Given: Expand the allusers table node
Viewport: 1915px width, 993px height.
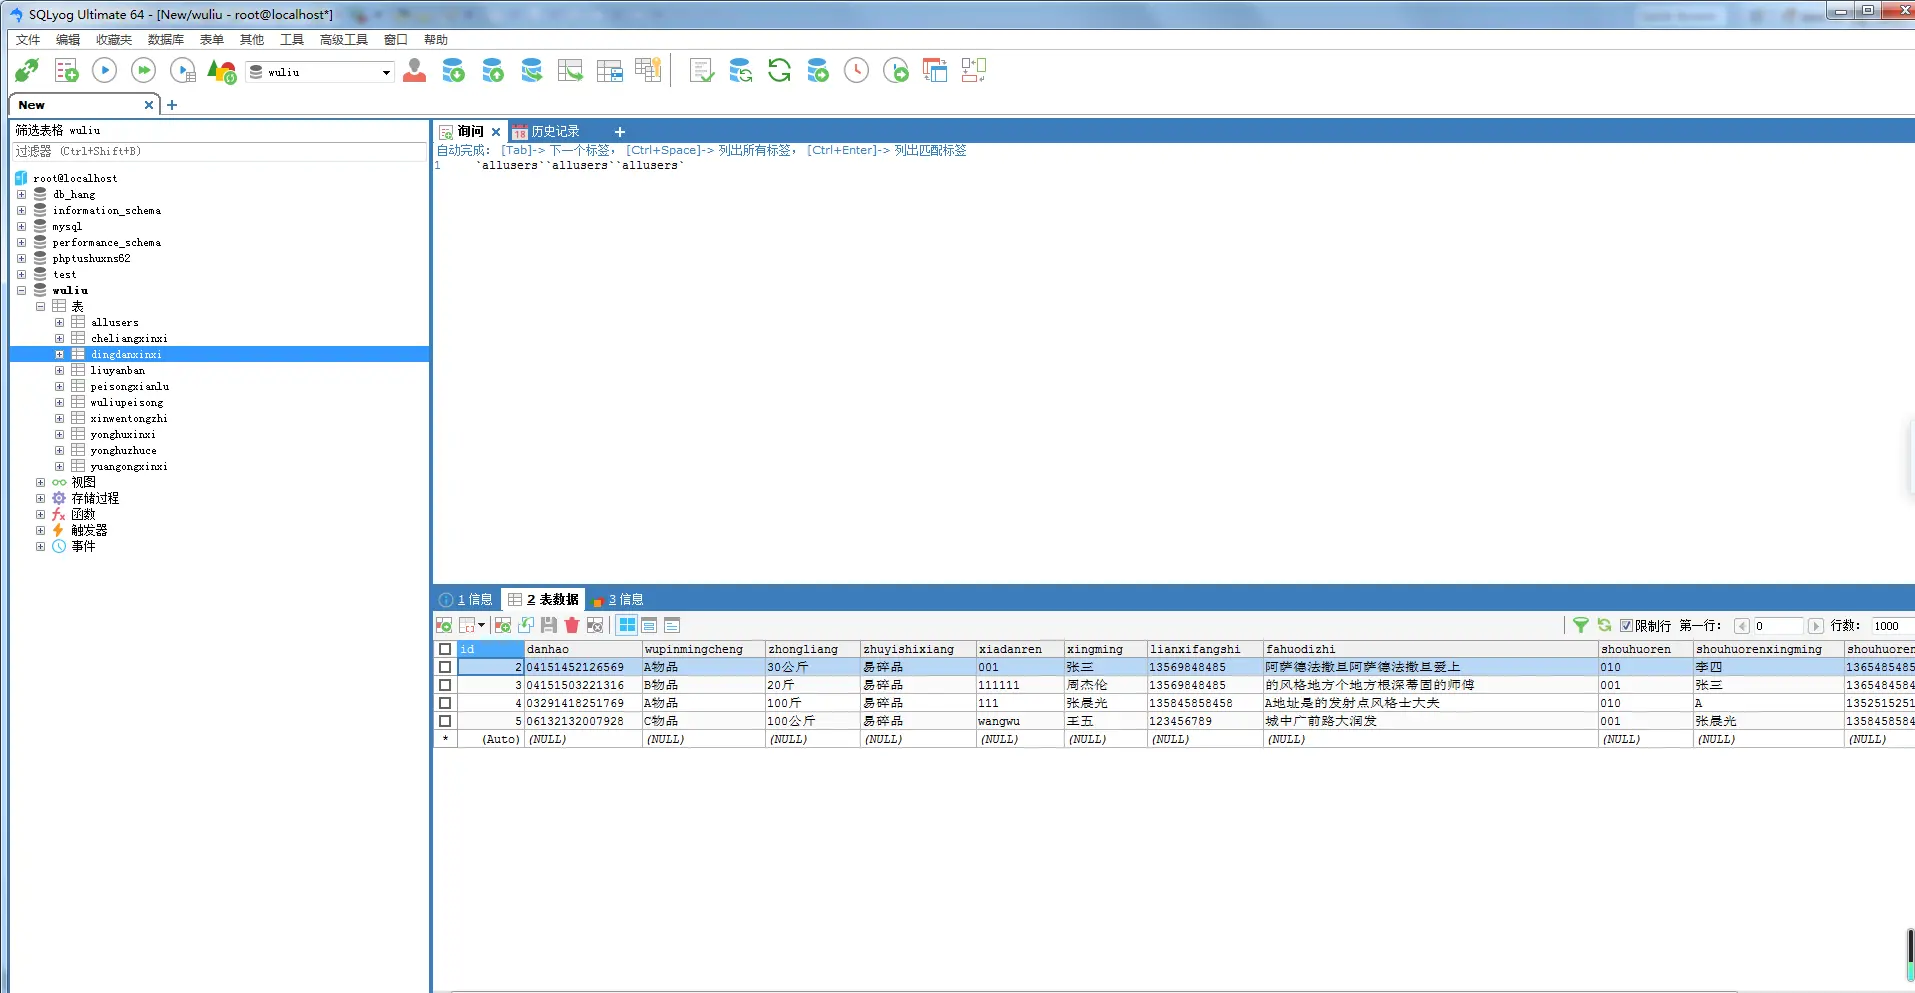Looking at the screenshot, I should click(59, 323).
